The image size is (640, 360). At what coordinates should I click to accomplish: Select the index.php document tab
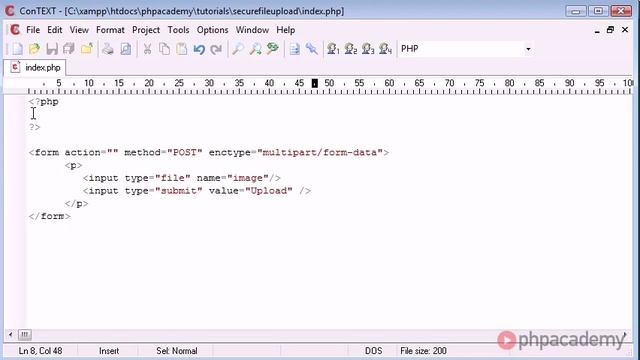[36, 67]
